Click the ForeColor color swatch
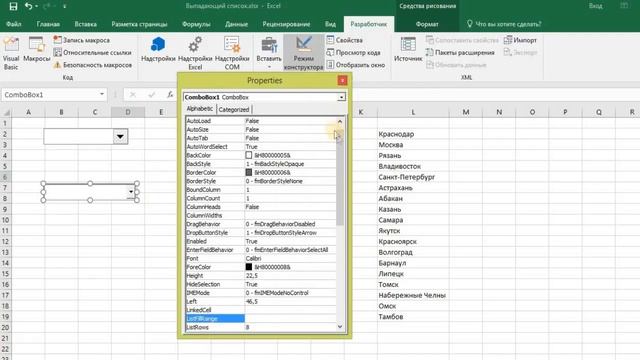This screenshot has height=360, width=640. 249,267
